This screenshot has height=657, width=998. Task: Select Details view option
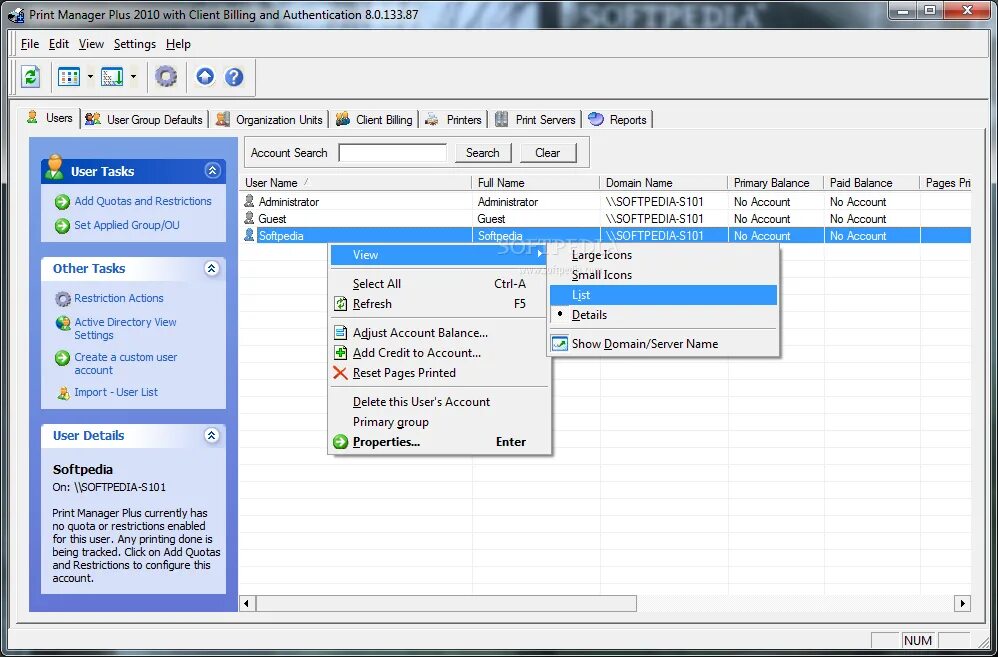point(663,314)
